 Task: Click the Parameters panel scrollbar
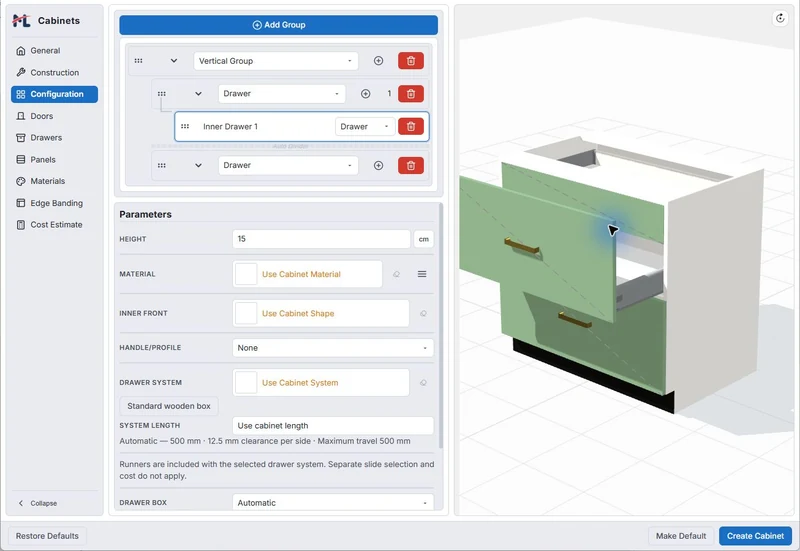pos(441,327)
